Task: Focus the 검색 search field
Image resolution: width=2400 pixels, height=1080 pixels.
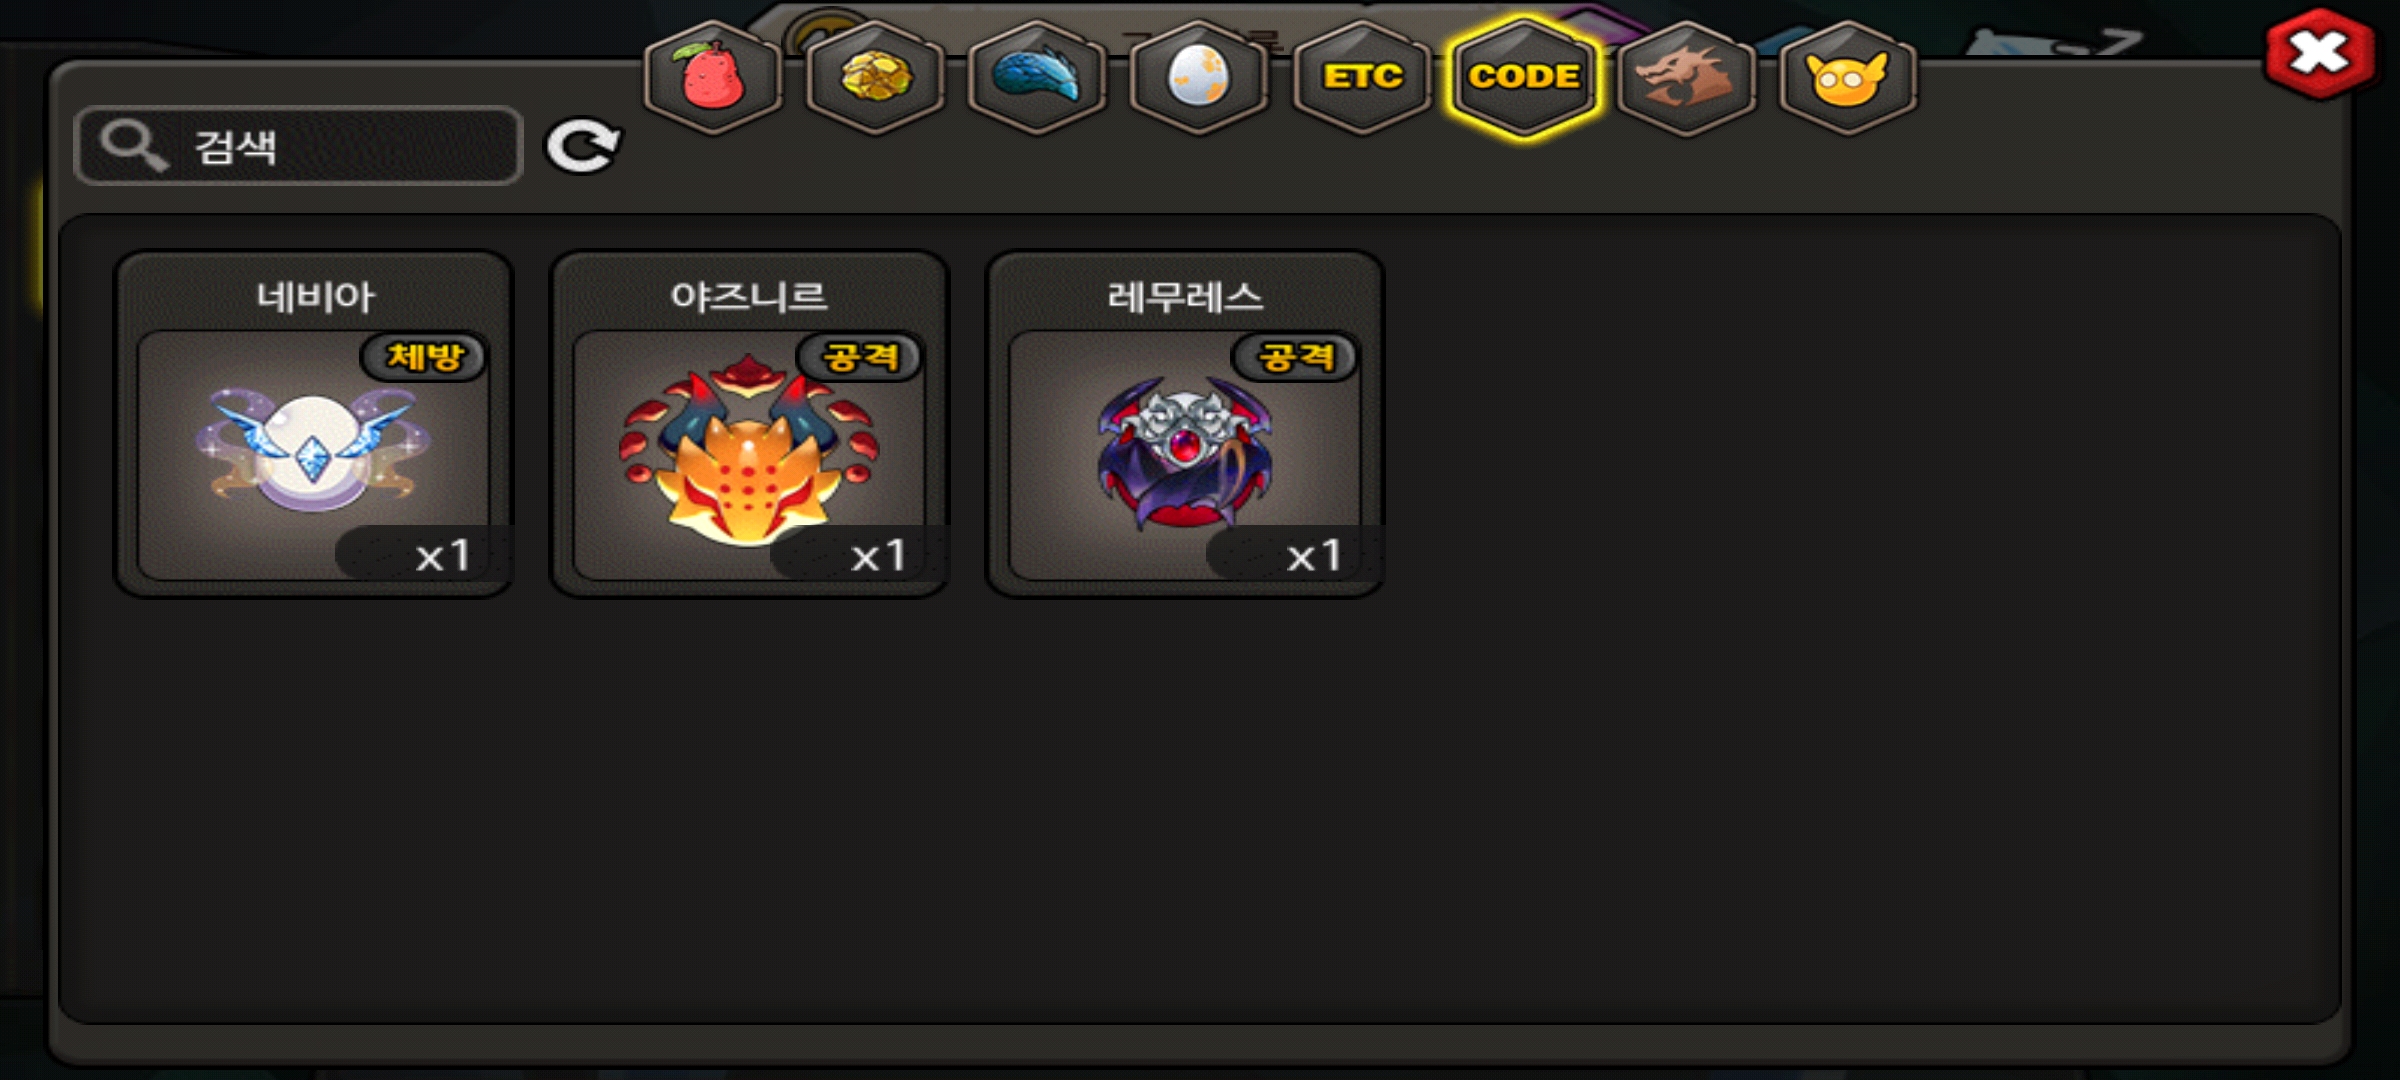Action: click(299, 146)
